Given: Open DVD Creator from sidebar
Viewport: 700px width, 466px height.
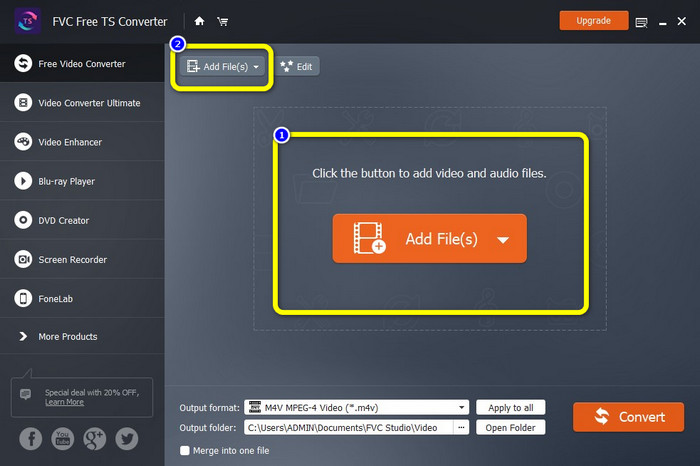Looking at the screenshot, I should [x=82, y=221].
